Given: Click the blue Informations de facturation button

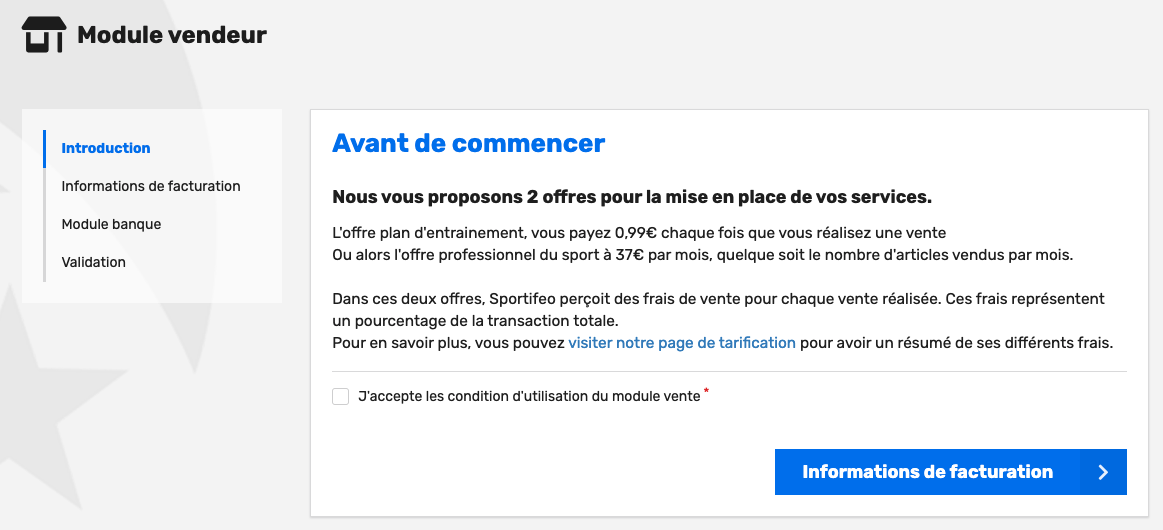Looking at the screenshot, I should coord(950,471).
